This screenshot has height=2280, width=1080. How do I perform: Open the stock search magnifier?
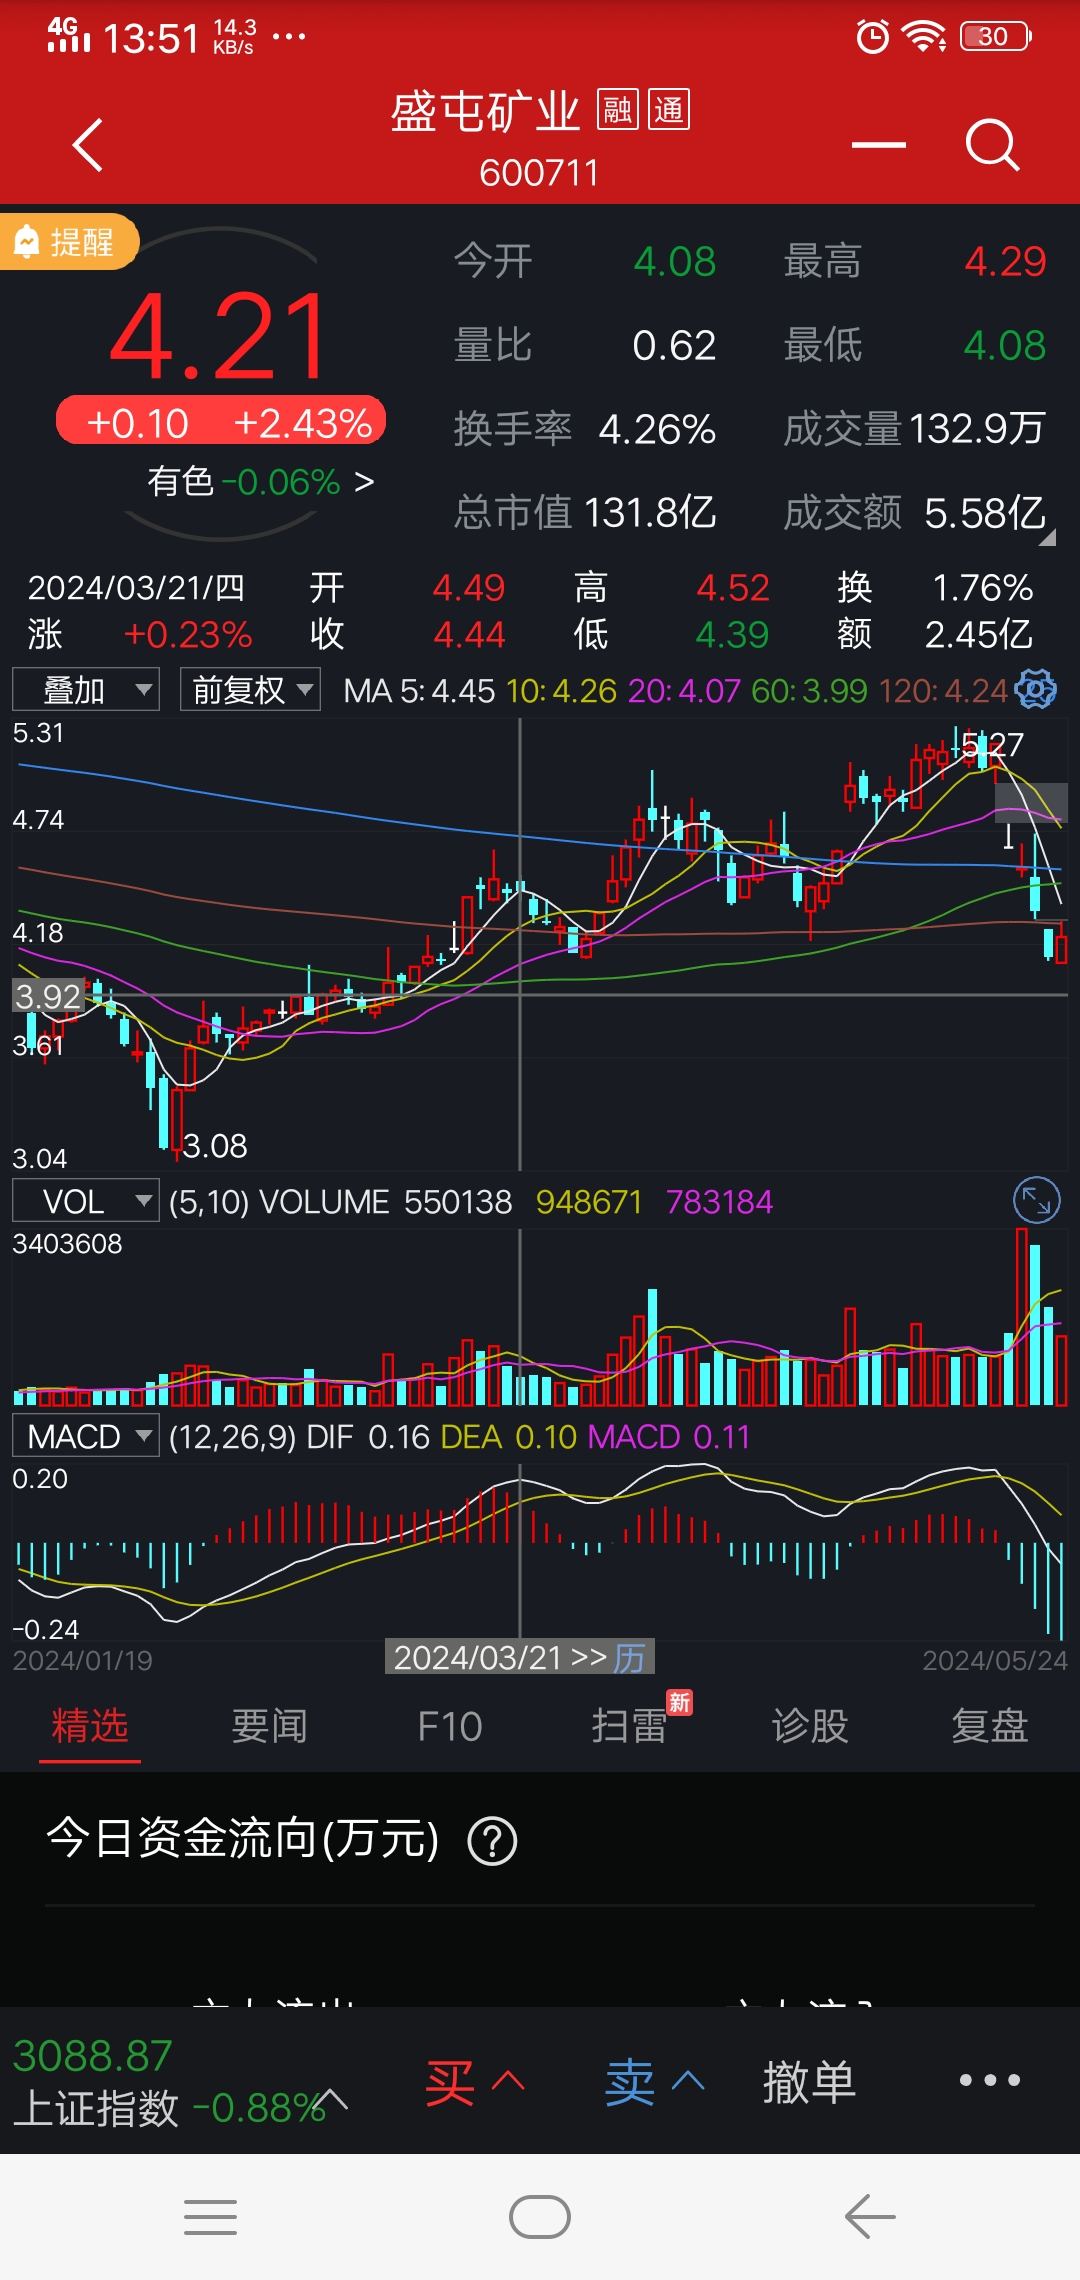tap(992, 145)
